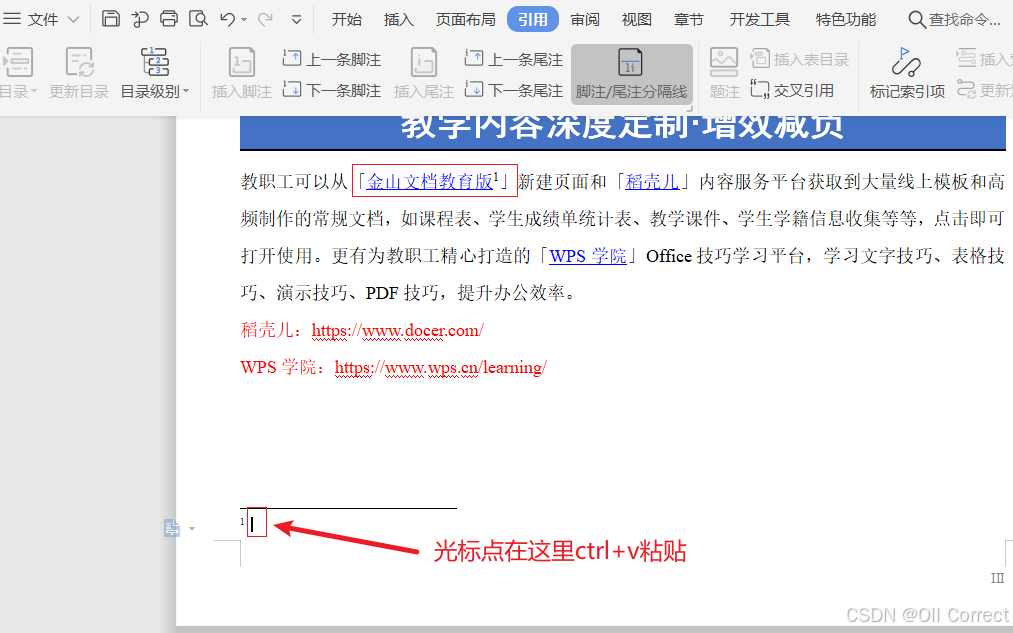Click the paste options icon beside footnote
1013x633 pixels.
tap(172, 528)
